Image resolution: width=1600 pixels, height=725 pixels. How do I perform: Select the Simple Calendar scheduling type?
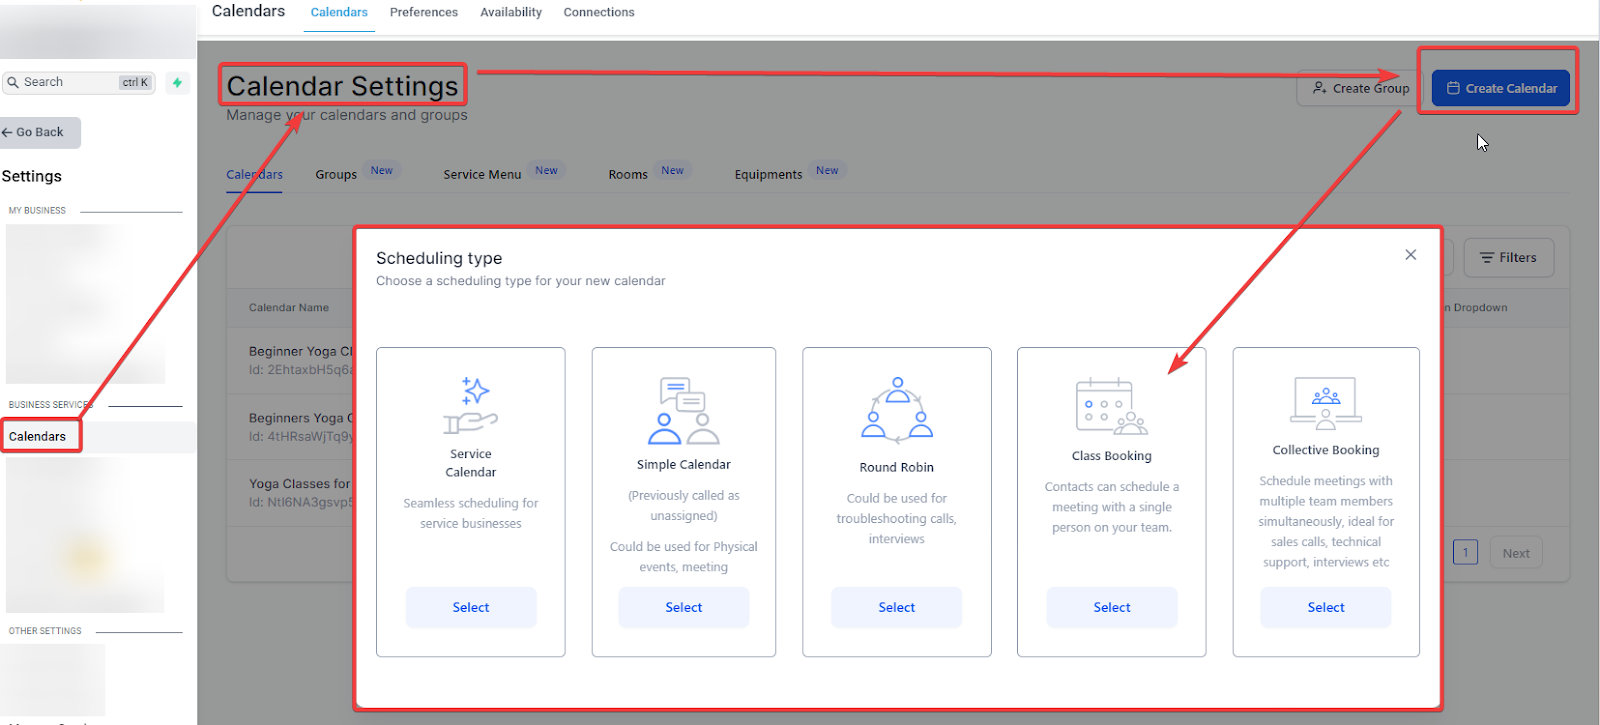click(x=684, y=607)
